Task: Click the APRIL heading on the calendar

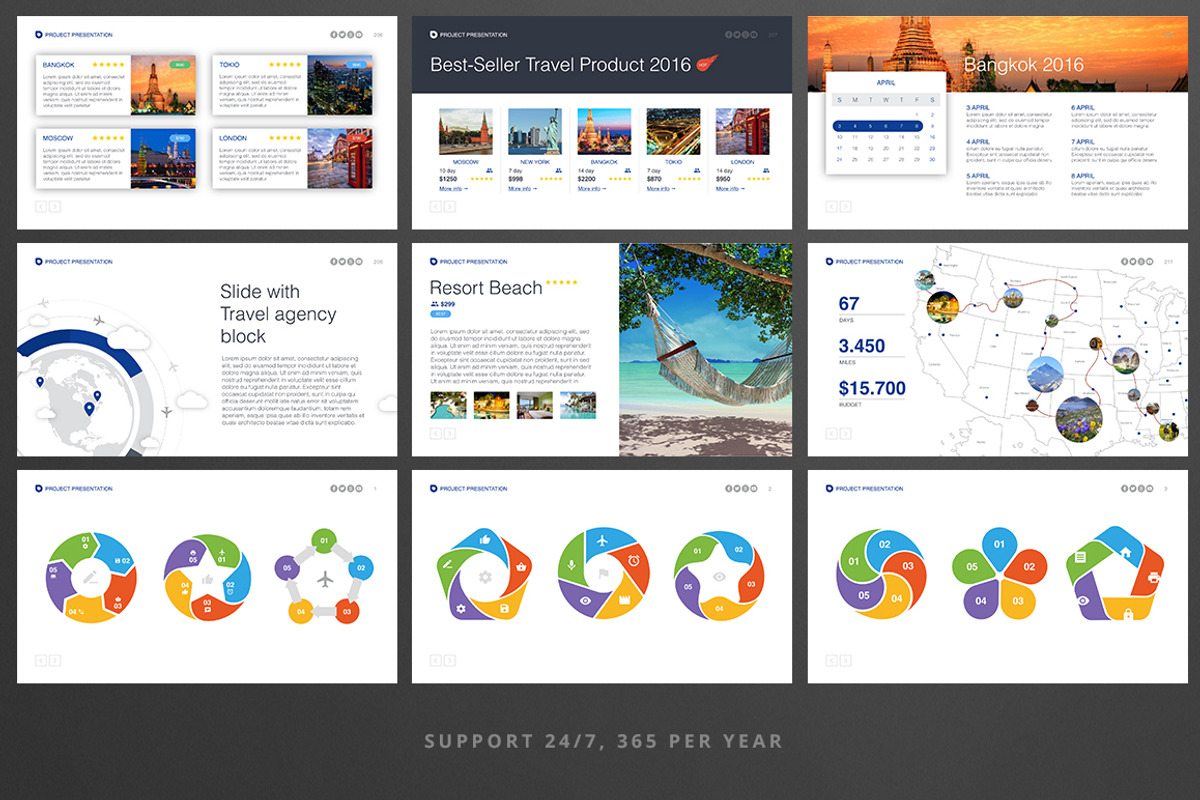Action: pyautogui.click(x=886, y=83)
